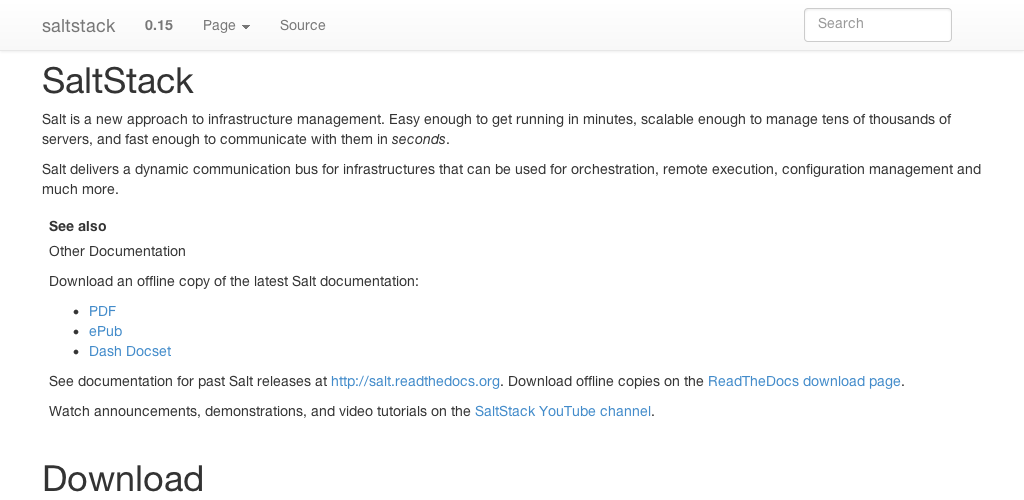Visit the salt.readthedocs.org link
The height and width of the screenshot is (500, 1024).
click(x=415, y=381)
